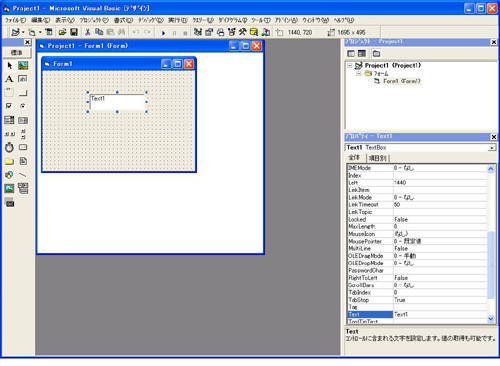Viewport: 500px width, 366px height.
Task: Open the Menu Editor from the toolbar
Action: click(x=49, y=32)
